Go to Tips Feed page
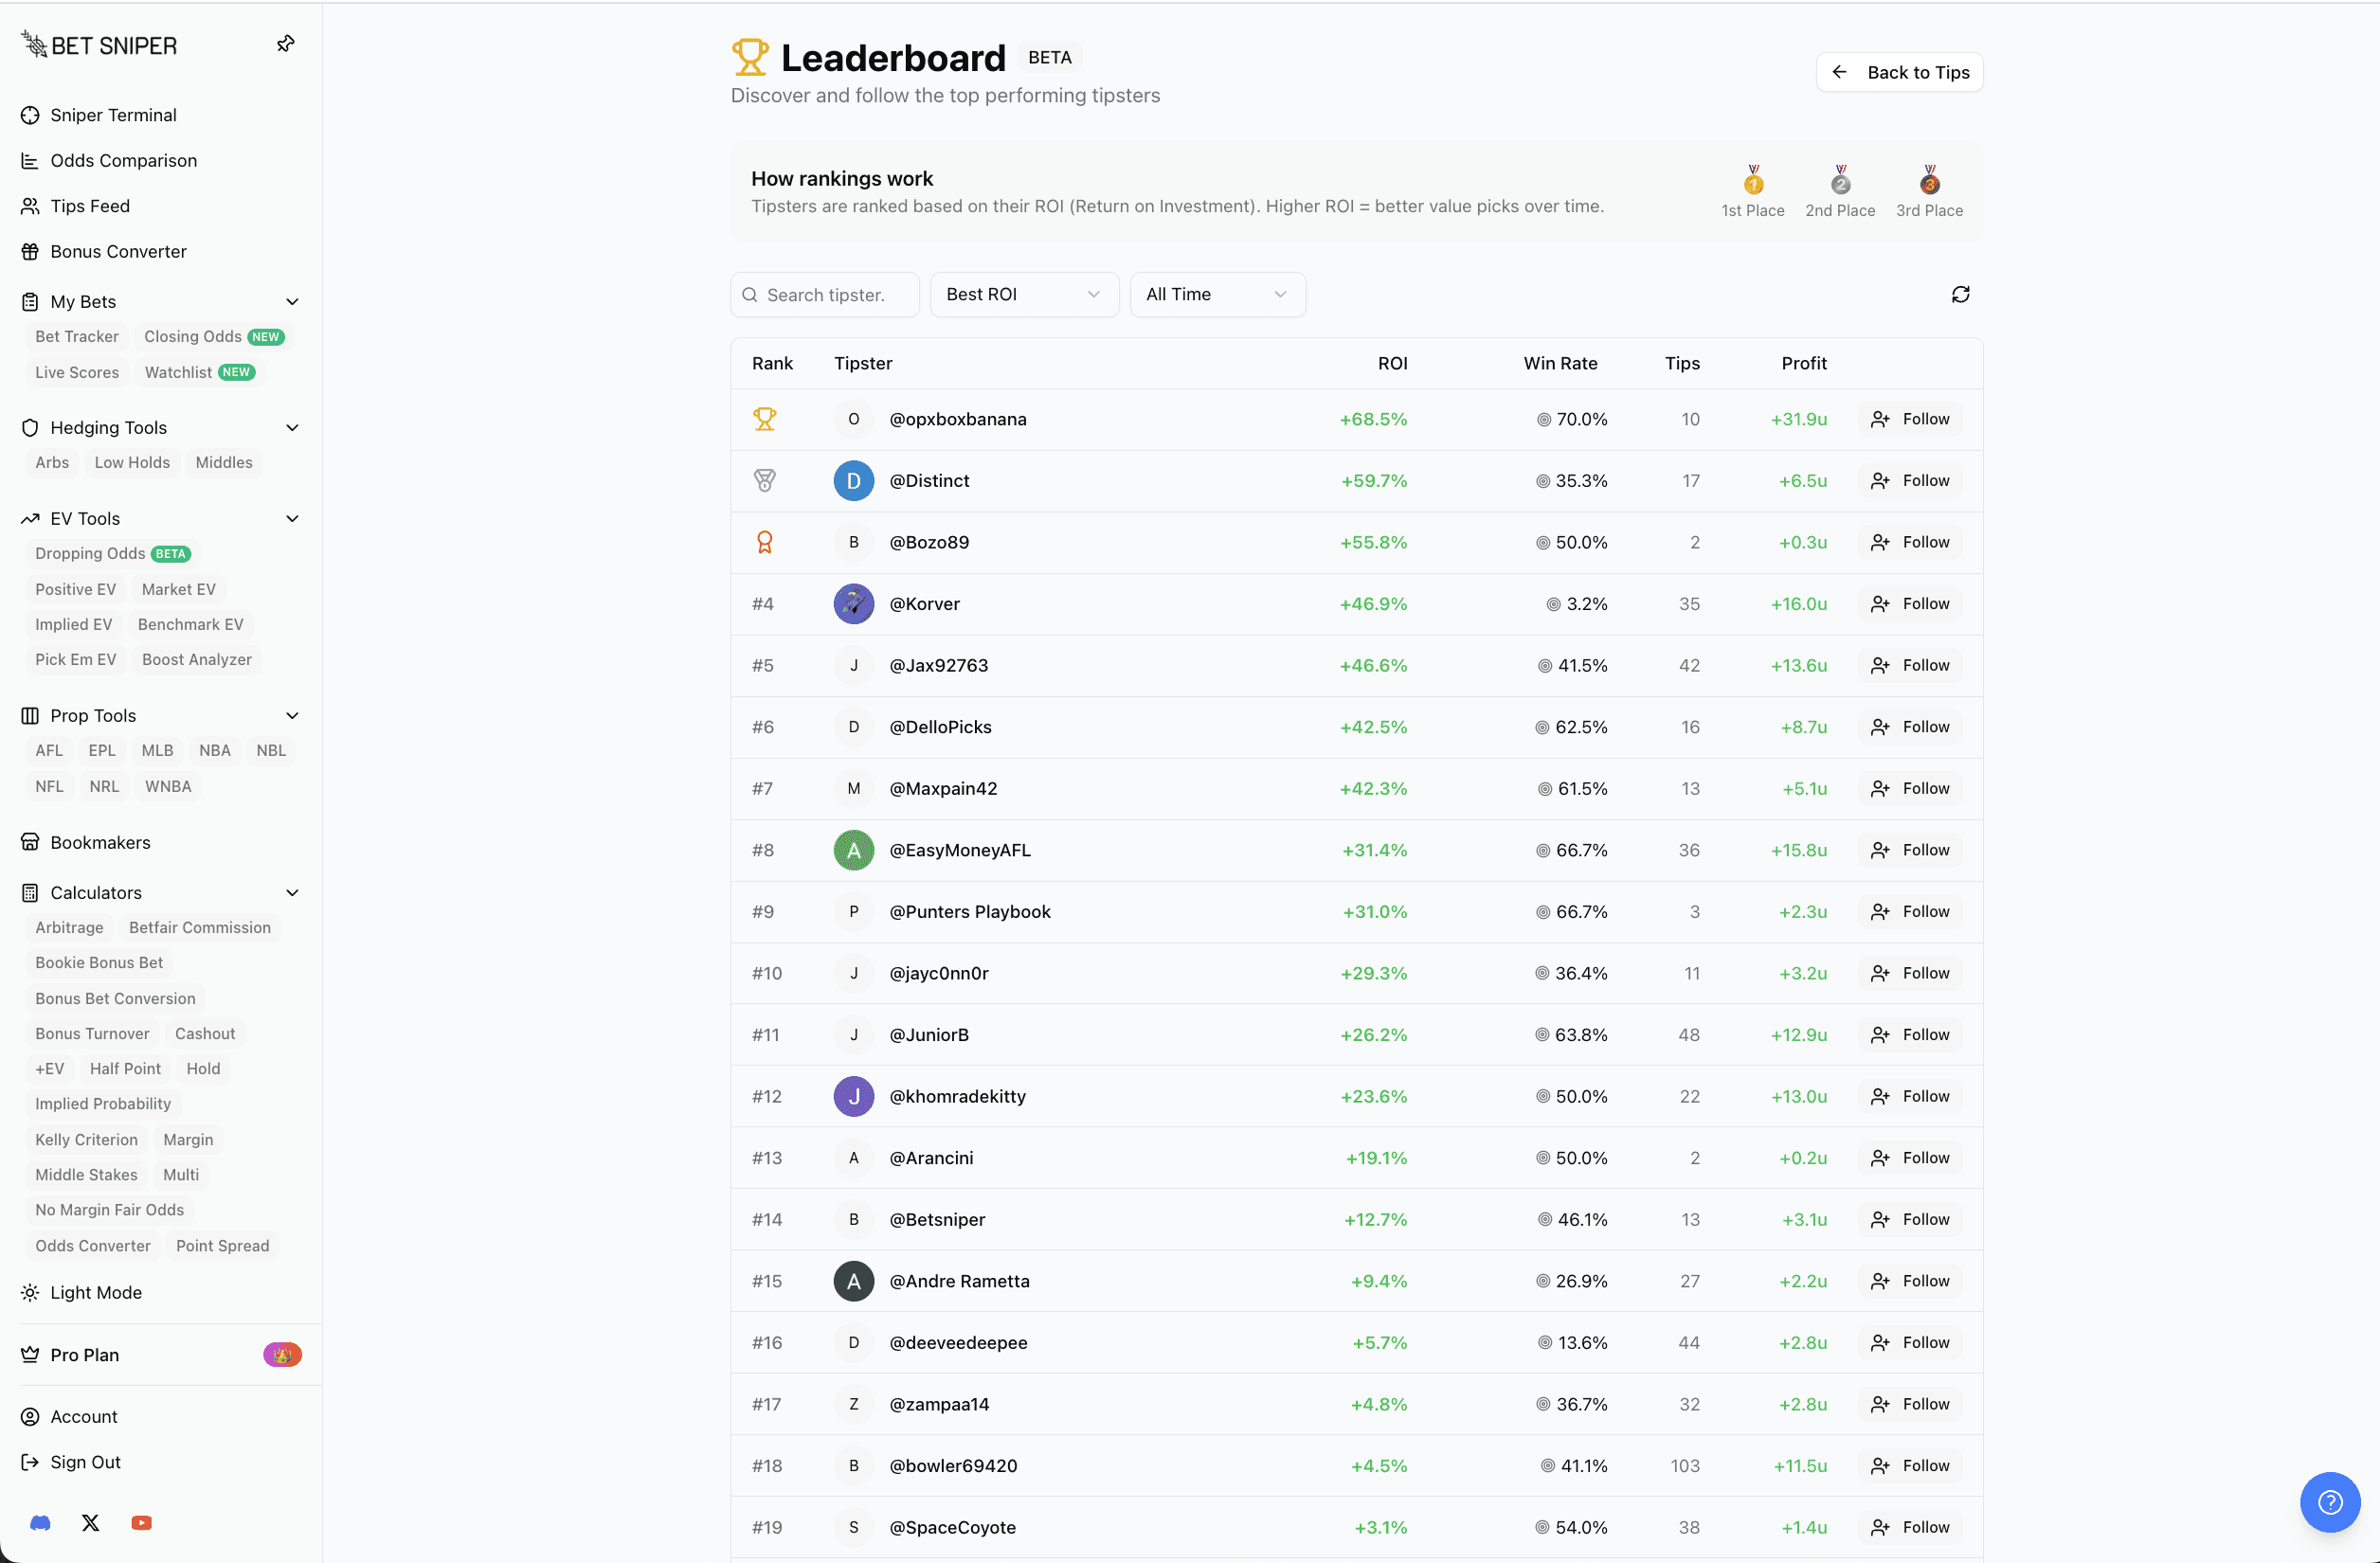Viewport: 2380px width, 1563px height. [90, 206]
